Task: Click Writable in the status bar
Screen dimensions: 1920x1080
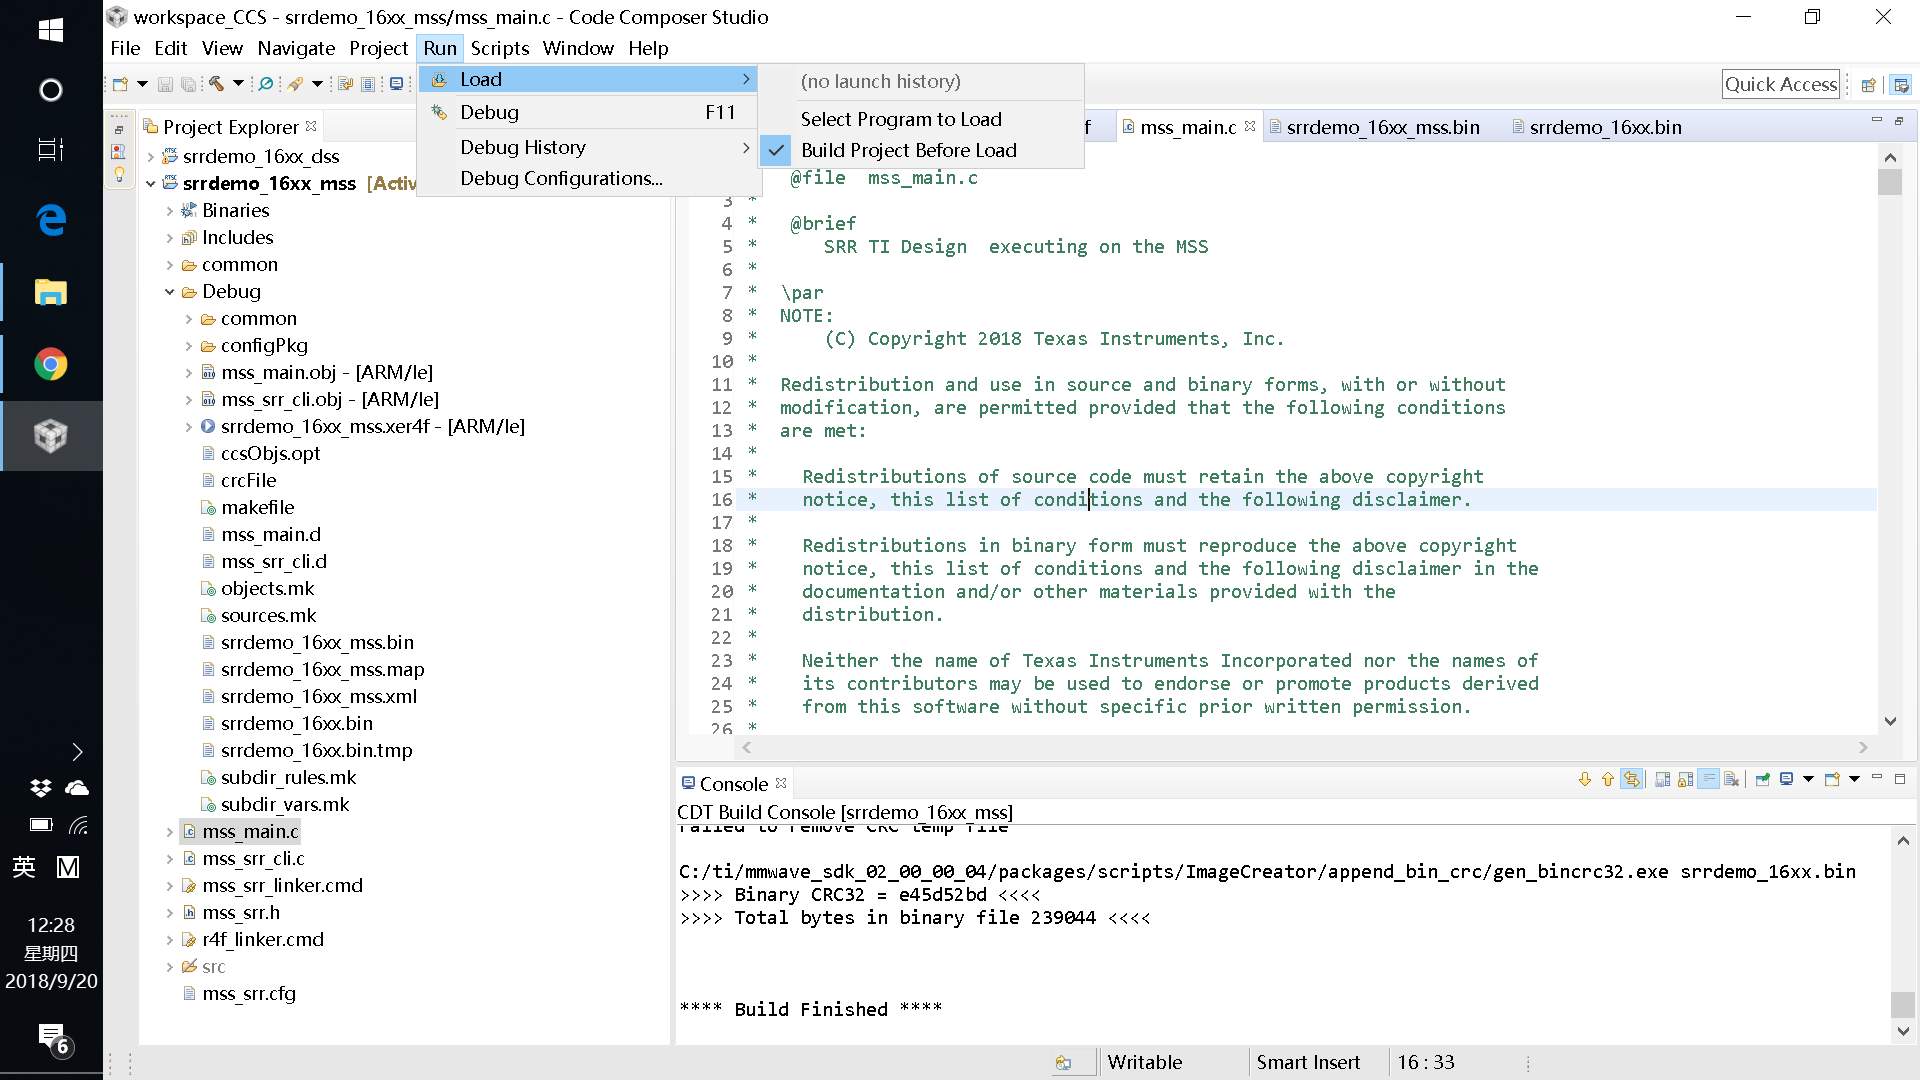Action: (x=1145, y=1062)
